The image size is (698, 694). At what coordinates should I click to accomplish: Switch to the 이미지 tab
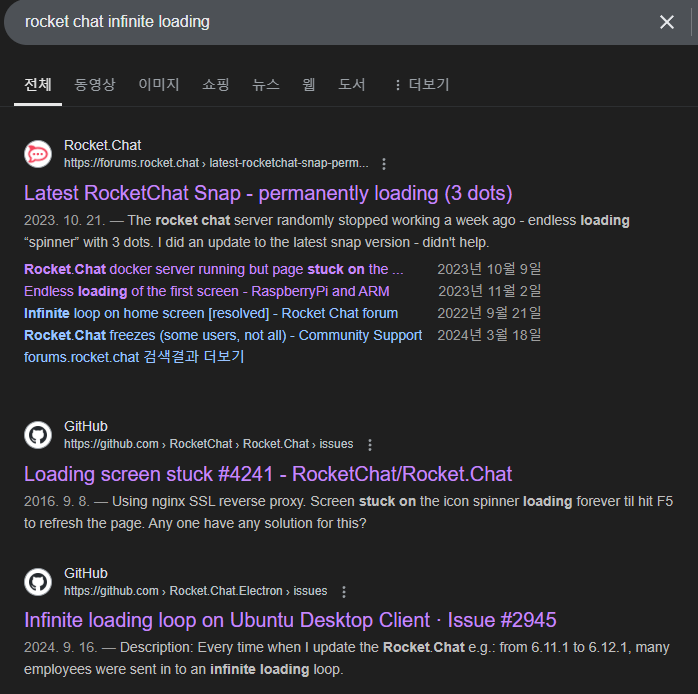tap(158, 85)
